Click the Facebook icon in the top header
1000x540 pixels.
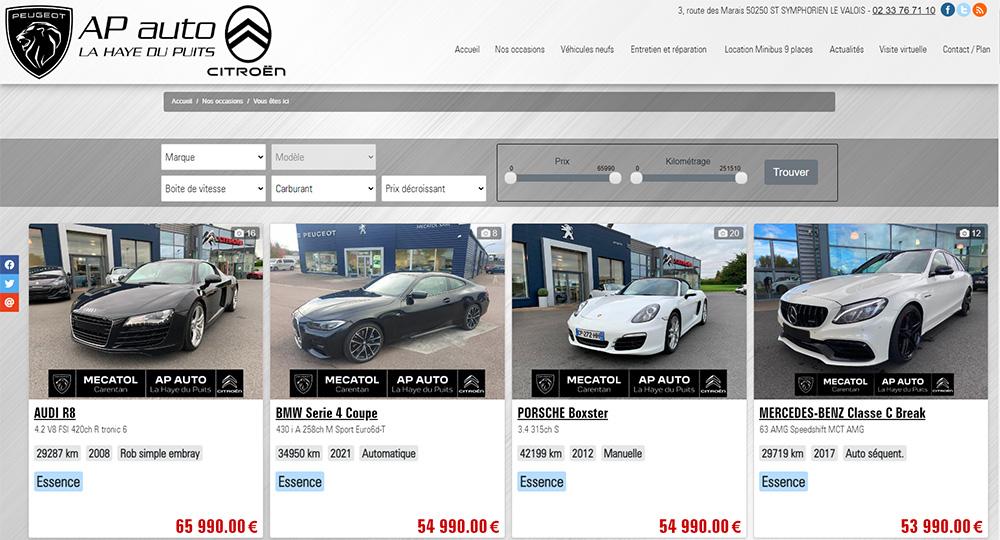point(947,10)
